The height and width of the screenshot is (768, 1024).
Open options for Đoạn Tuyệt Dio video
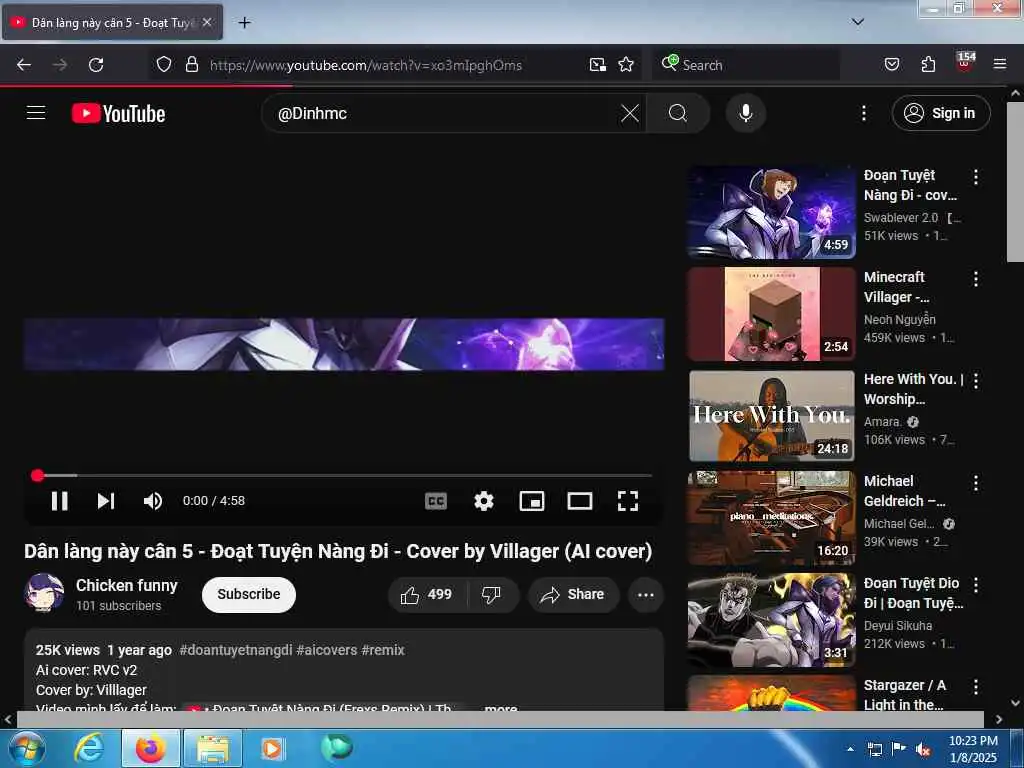click(976, 584)
